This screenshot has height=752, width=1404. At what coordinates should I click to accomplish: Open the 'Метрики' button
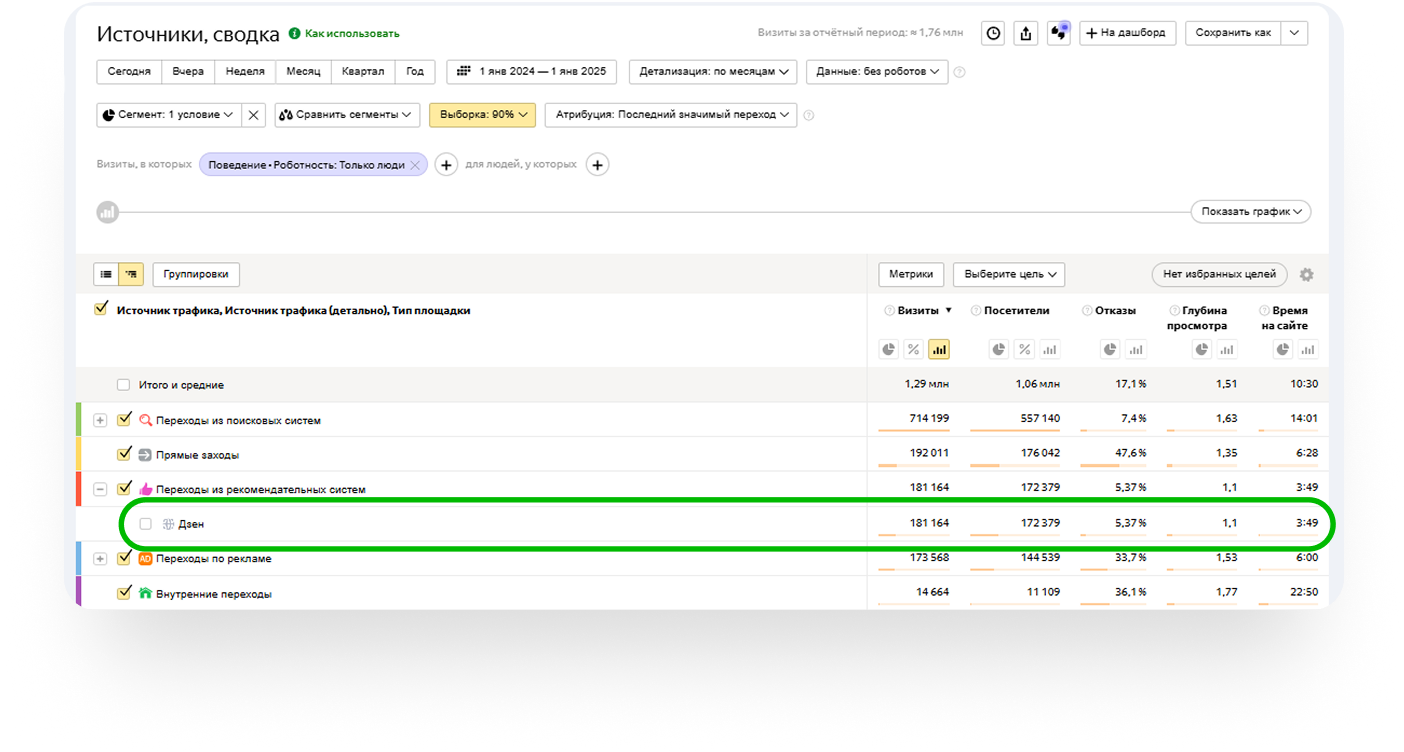(911, 274)
